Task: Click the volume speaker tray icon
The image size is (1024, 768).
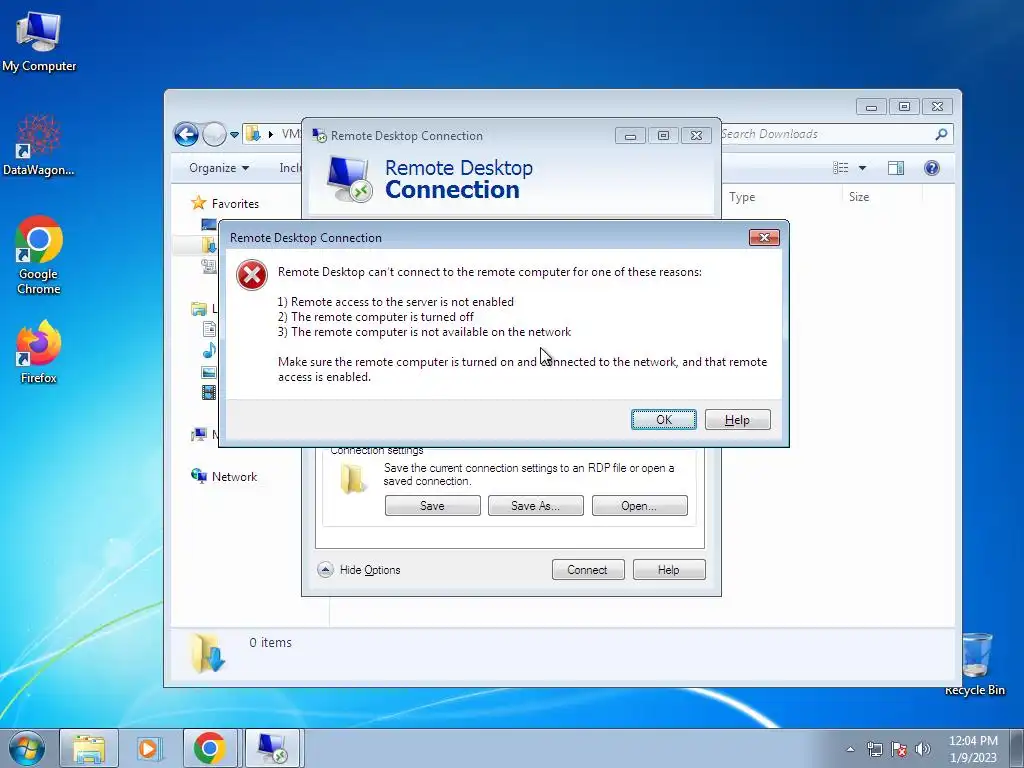Action: pyautogui.click(x=923, y=749)
